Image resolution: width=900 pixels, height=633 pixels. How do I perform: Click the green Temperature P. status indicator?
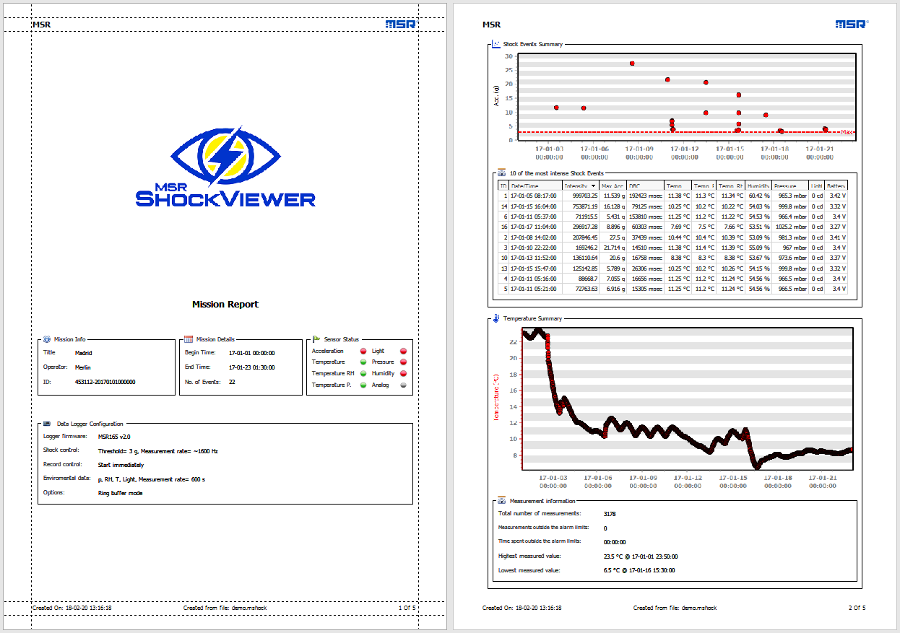(363, 385)
